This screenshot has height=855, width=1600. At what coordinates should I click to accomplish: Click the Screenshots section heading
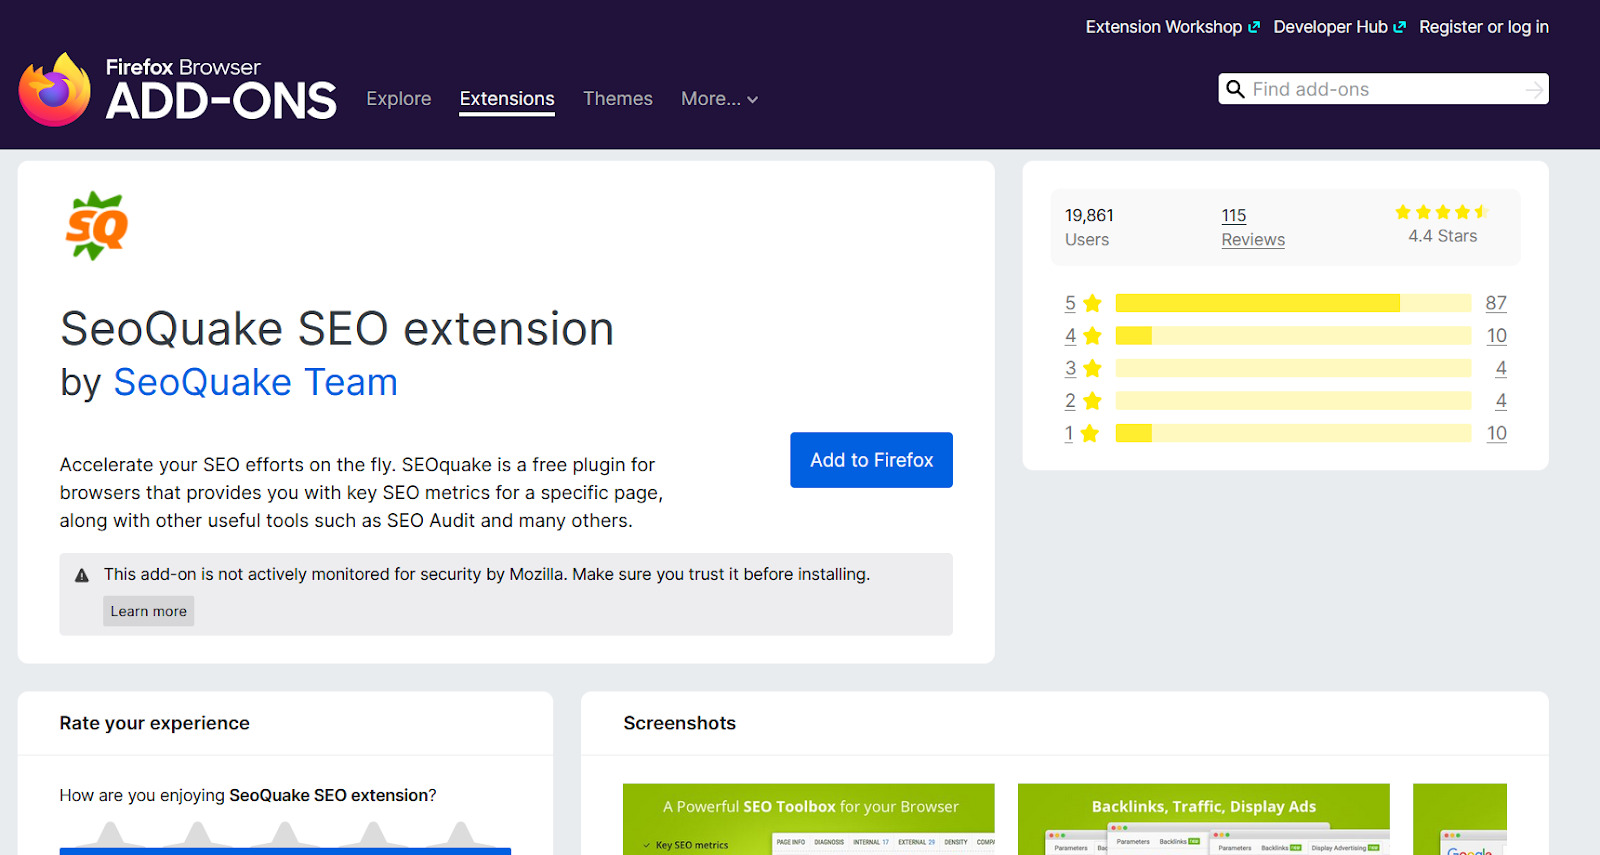[679, 723]
